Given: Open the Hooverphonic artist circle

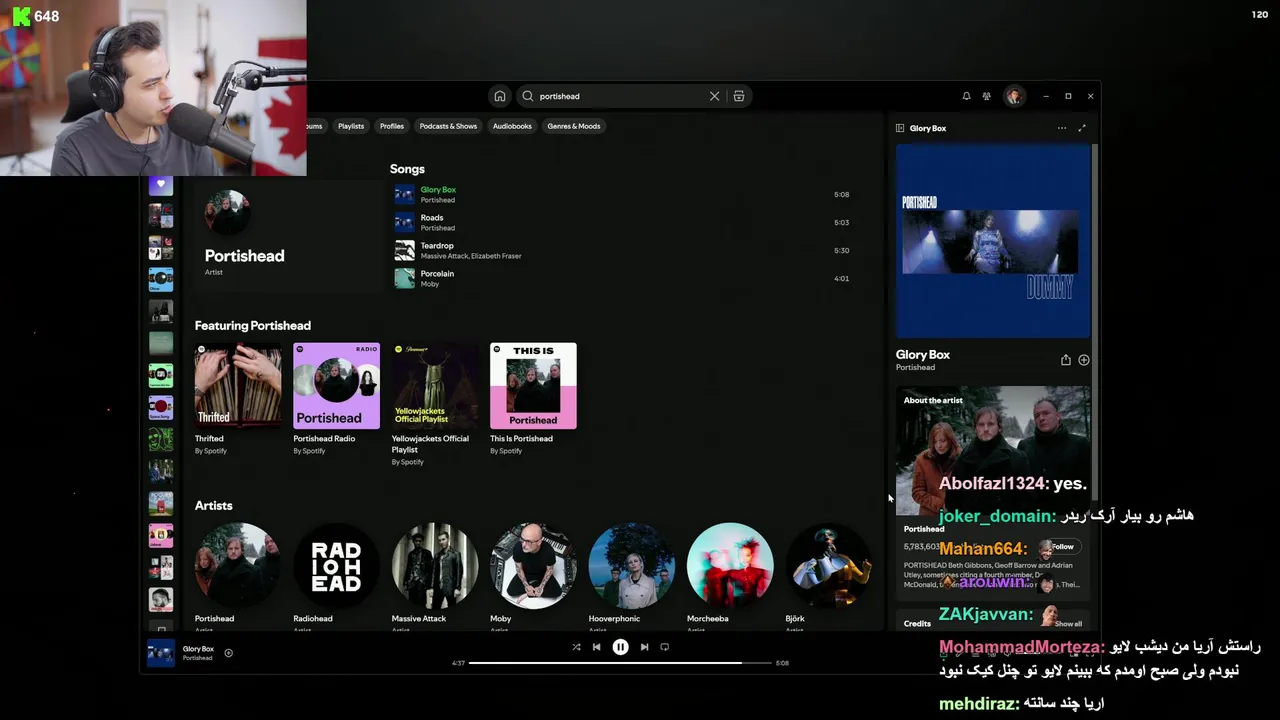Looking at the screenshot, I should (631, 566).
